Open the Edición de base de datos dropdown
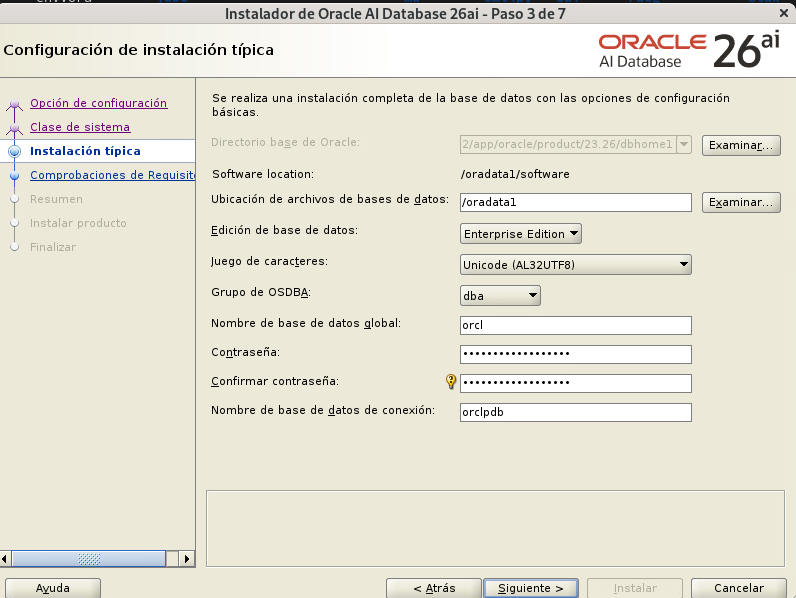Image resolution: width=796 pixels, height=598 pixels. coord(521,234)
